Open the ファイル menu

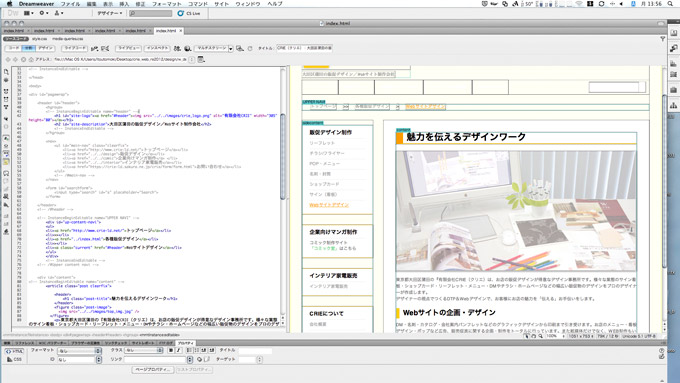click(70, 3)
